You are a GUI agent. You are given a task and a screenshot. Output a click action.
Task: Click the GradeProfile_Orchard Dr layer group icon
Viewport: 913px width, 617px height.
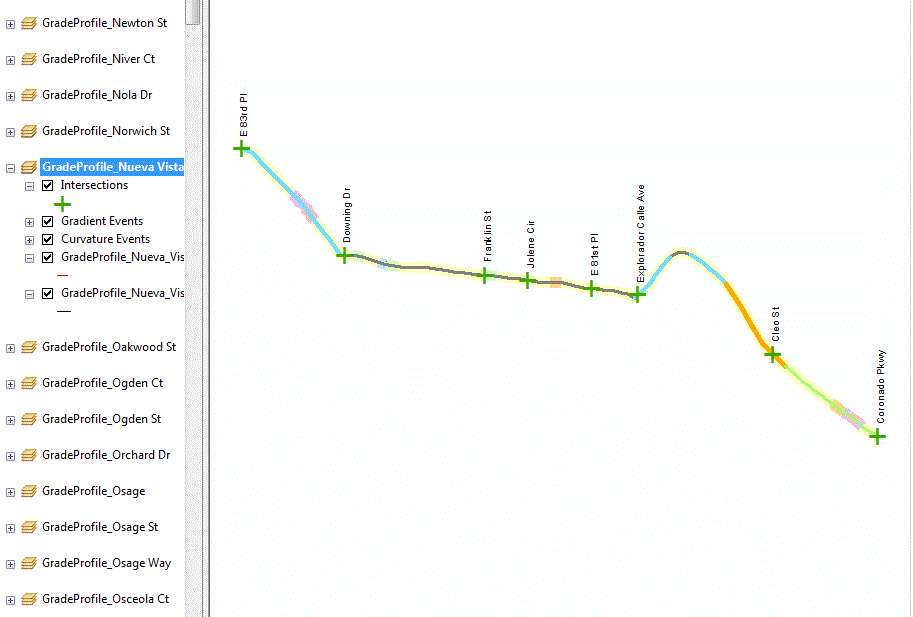pos(29,456)
